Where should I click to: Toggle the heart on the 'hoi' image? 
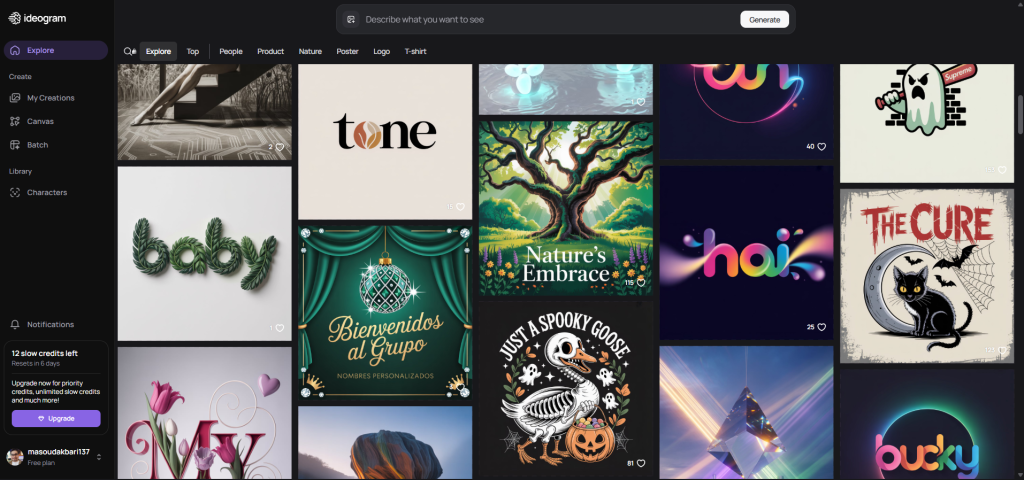pyautogui.click(x=821, y=327)
